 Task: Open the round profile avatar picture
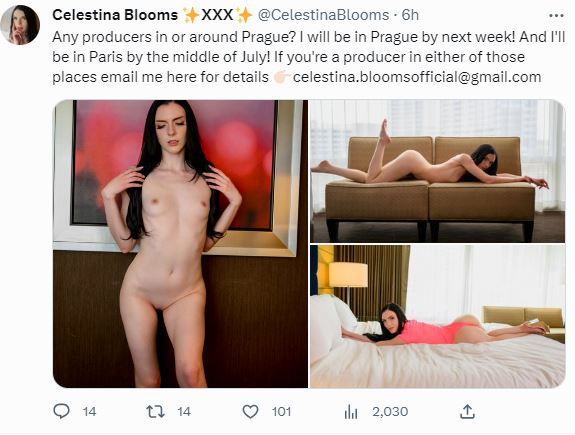(x=20, y=25)
